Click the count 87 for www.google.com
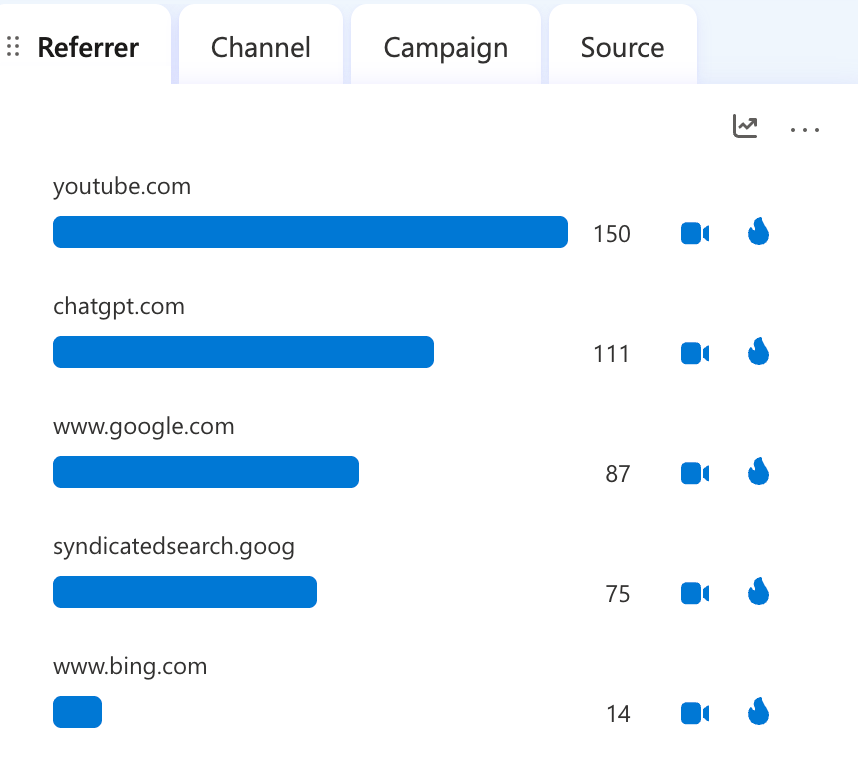This screenshot has height=768, width=858. coord(618,474)
